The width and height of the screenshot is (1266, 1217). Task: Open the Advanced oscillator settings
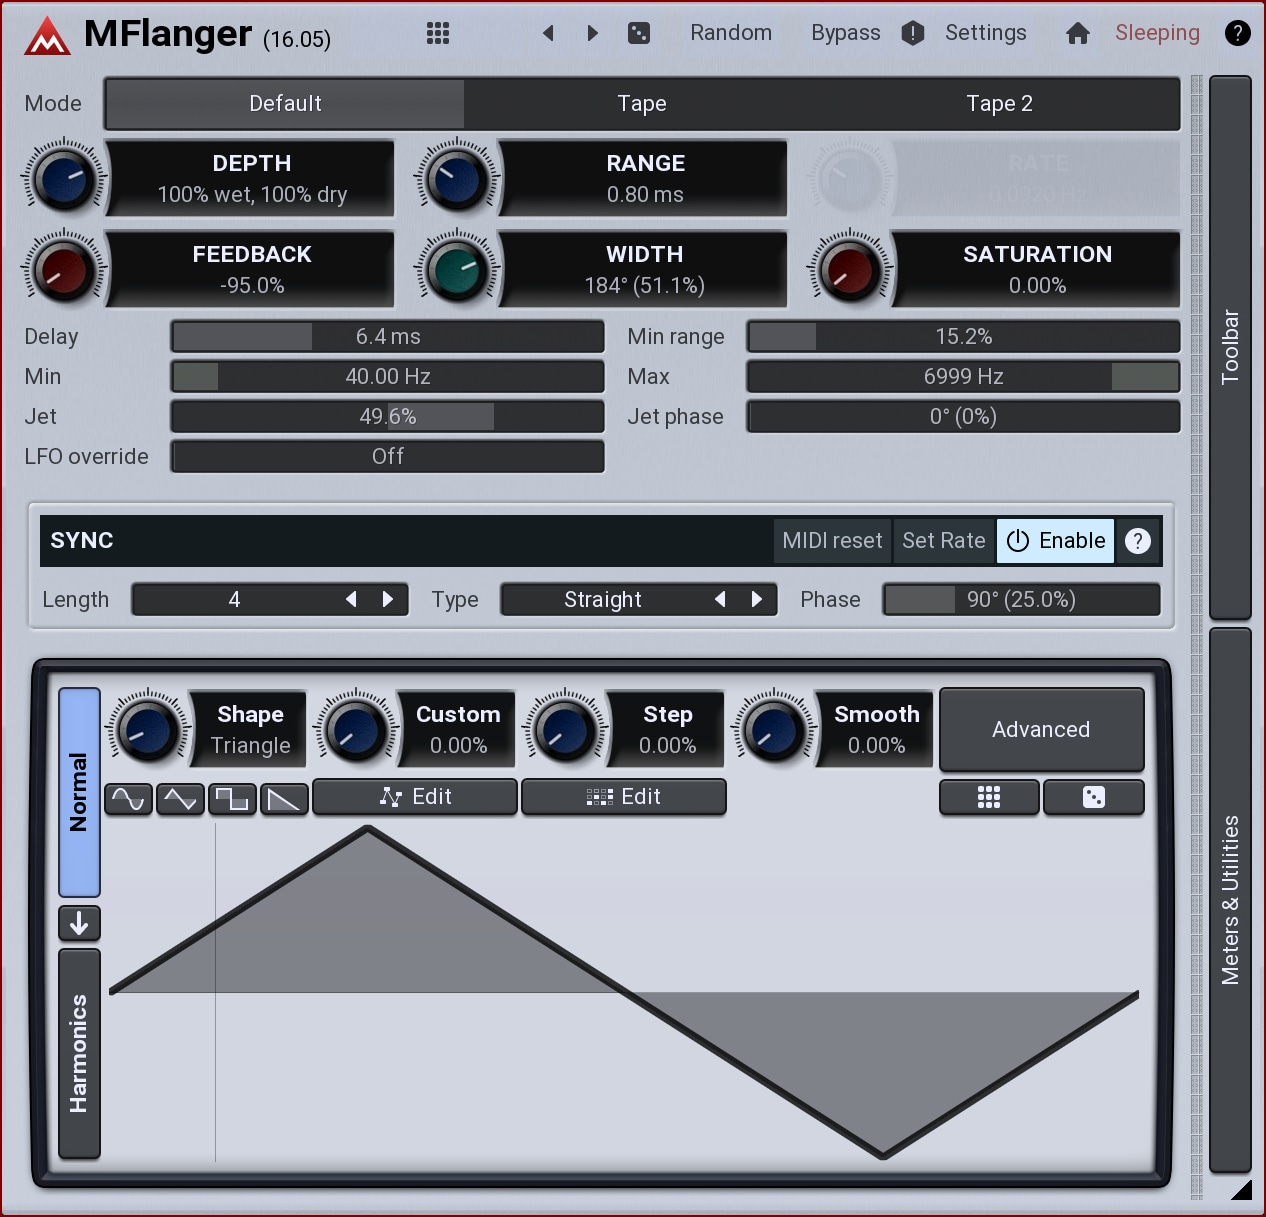click(x=1041, y=730)
